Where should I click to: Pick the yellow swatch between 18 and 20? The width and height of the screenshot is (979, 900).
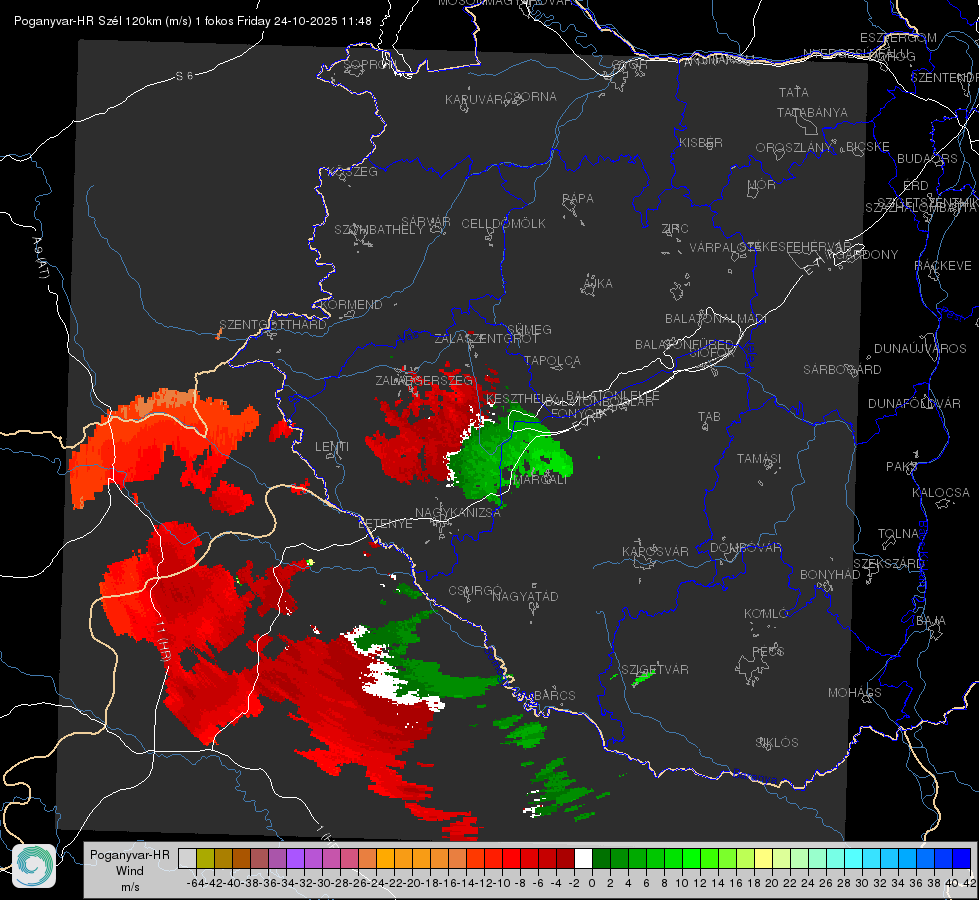click(x=763, y=859)
